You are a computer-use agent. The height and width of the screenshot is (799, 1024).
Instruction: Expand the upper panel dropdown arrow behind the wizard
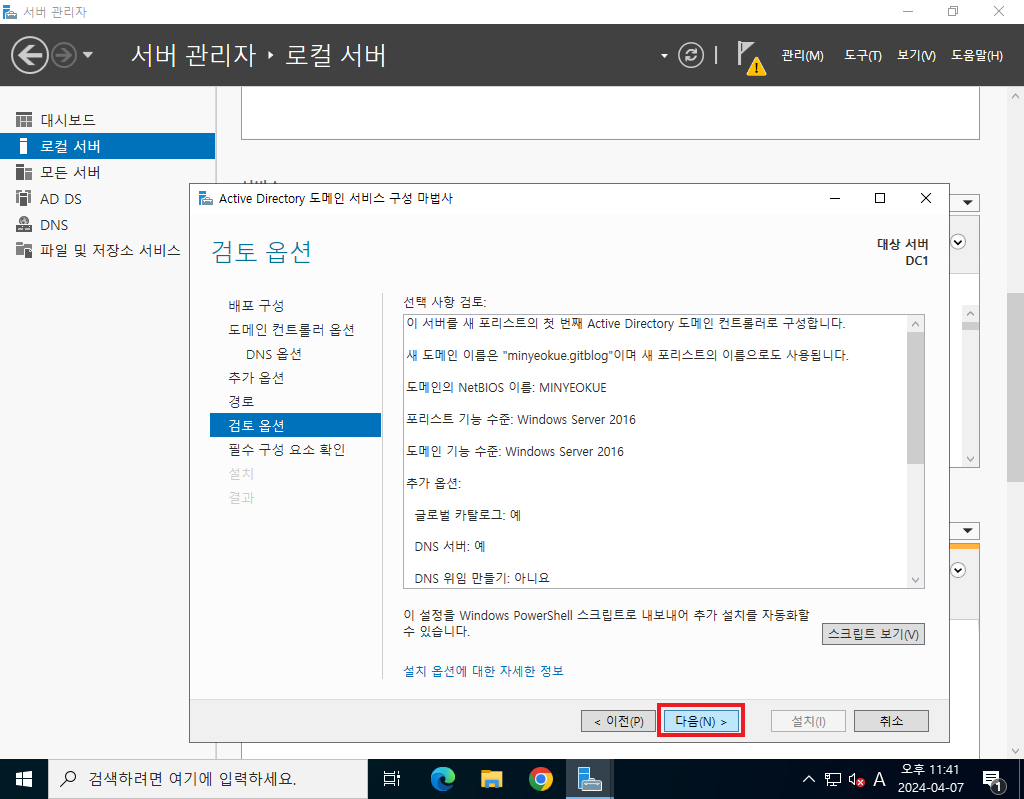click(968, 203)
